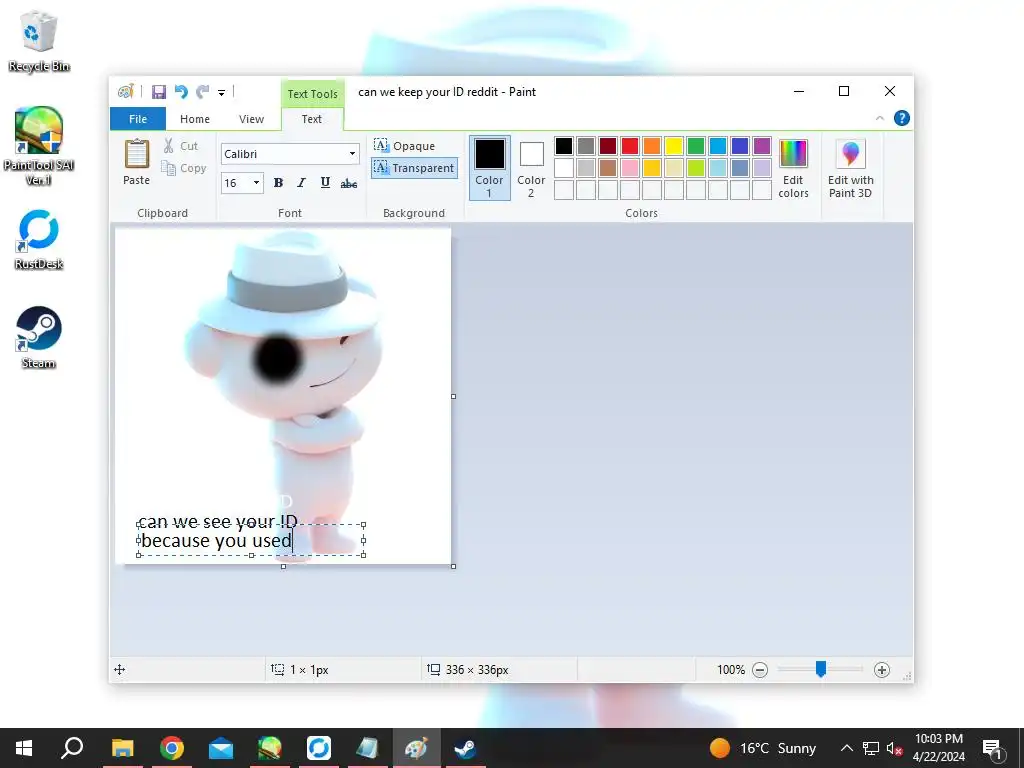
Task: Toggle underline formatting
Action: coord(325,183)
